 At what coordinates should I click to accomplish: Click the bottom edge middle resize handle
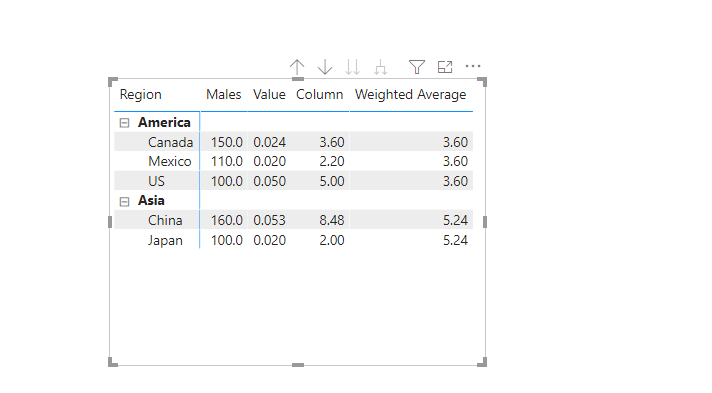coord(298,365)
